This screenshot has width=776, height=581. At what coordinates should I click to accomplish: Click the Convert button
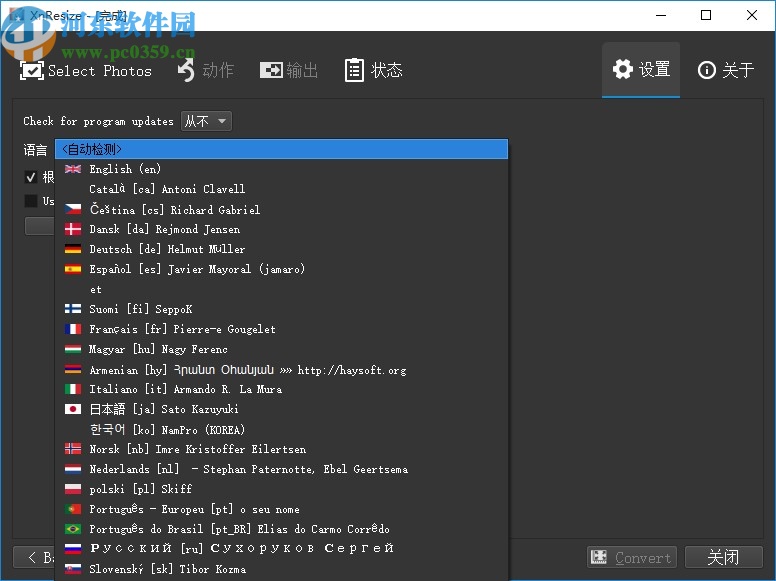pos(632,557)
